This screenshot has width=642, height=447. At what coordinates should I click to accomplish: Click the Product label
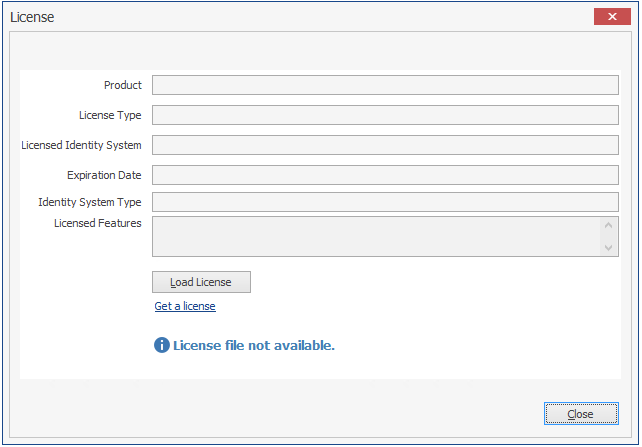(x=123, y=85)
